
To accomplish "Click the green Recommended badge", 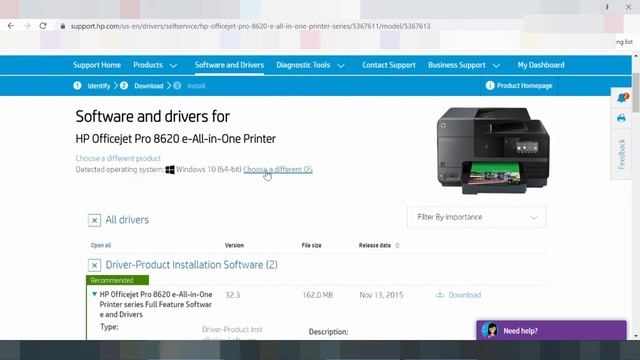I will [118, 280].
